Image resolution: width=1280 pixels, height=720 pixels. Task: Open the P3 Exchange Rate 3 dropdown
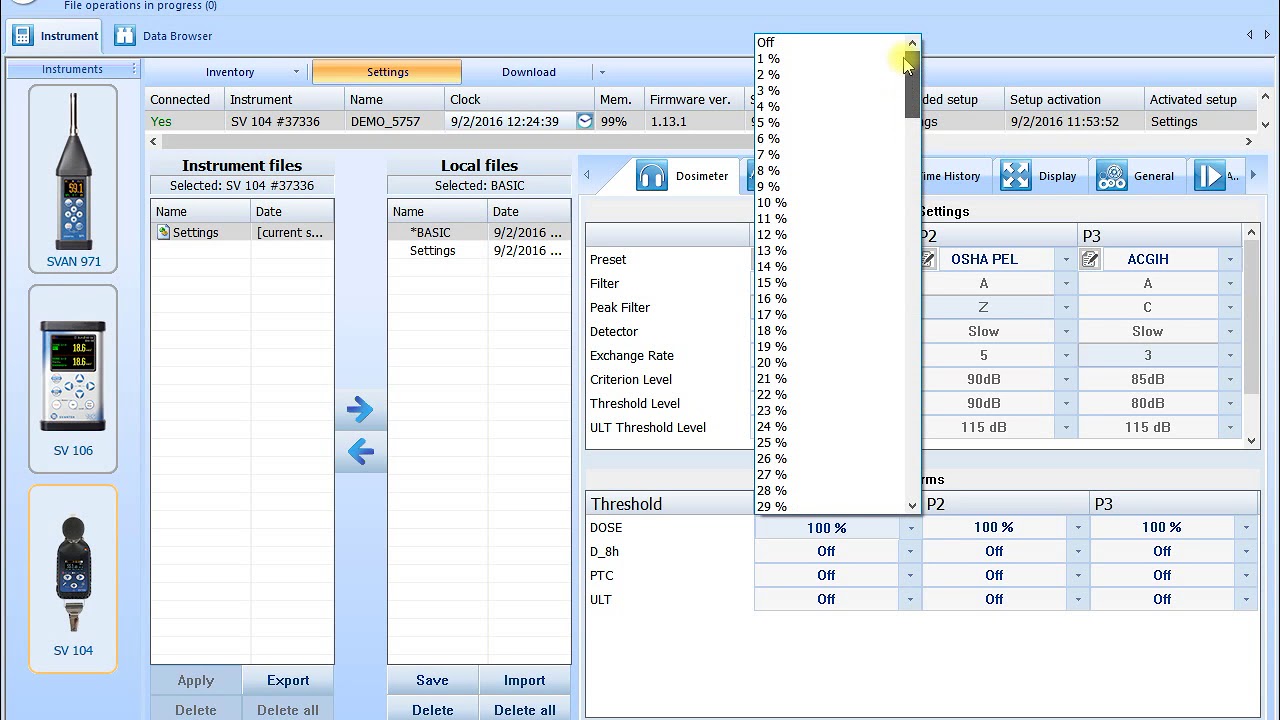[x=1230, y=356]
